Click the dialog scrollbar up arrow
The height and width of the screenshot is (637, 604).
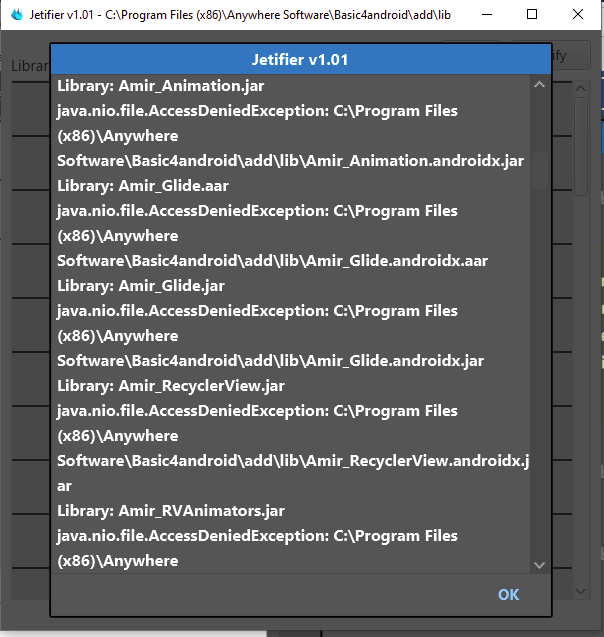[x=539, y=84]
